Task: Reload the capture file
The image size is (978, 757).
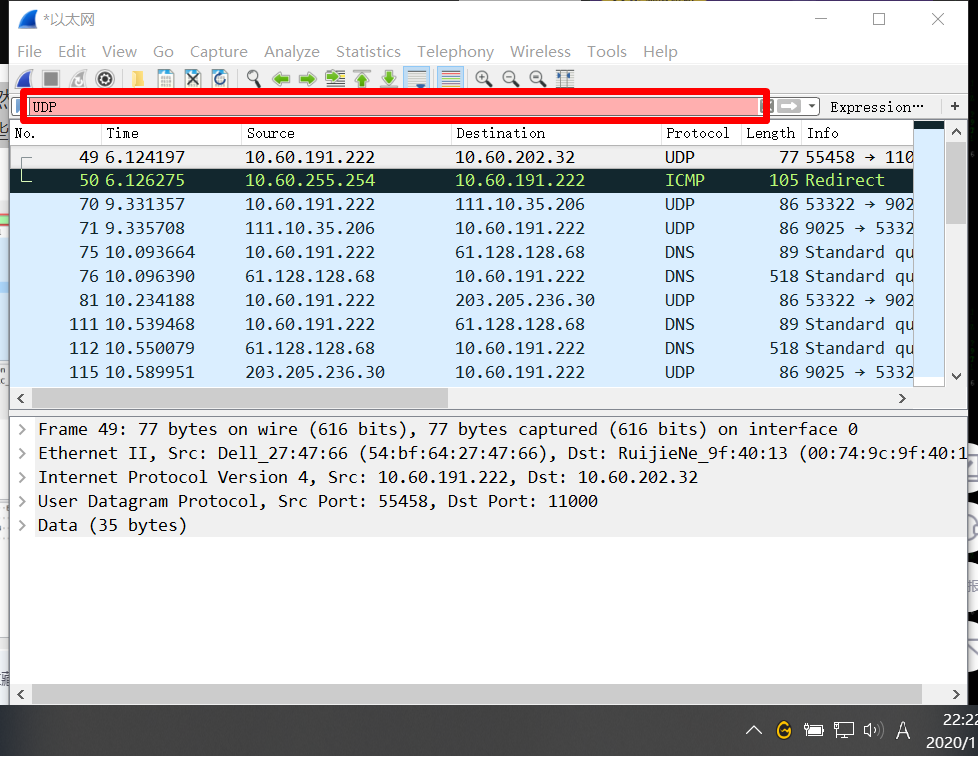Action: tap(220, 79)
